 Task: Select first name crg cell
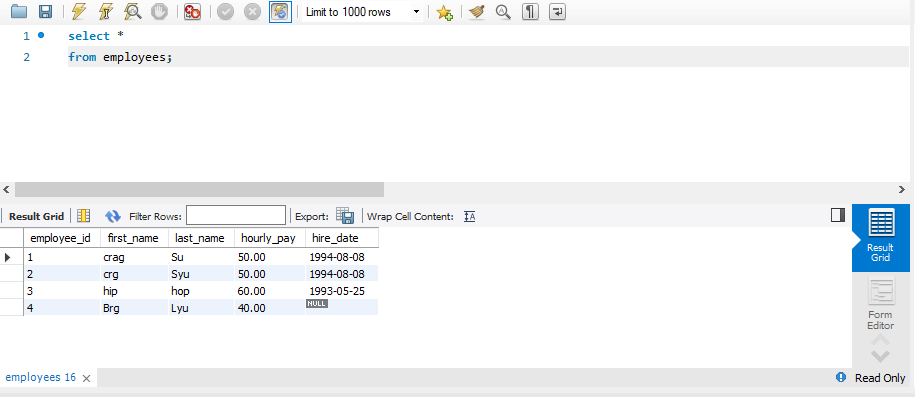pos(134,274)
